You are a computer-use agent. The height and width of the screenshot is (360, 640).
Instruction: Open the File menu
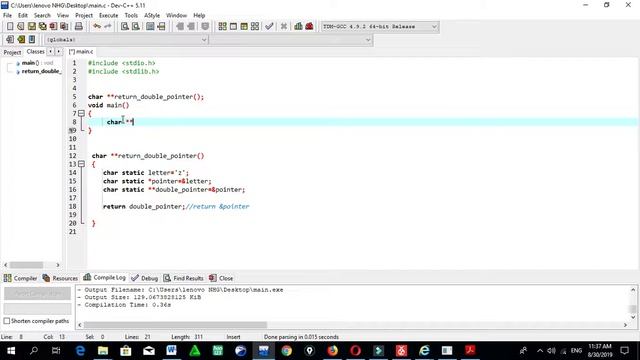pos(7,16)
